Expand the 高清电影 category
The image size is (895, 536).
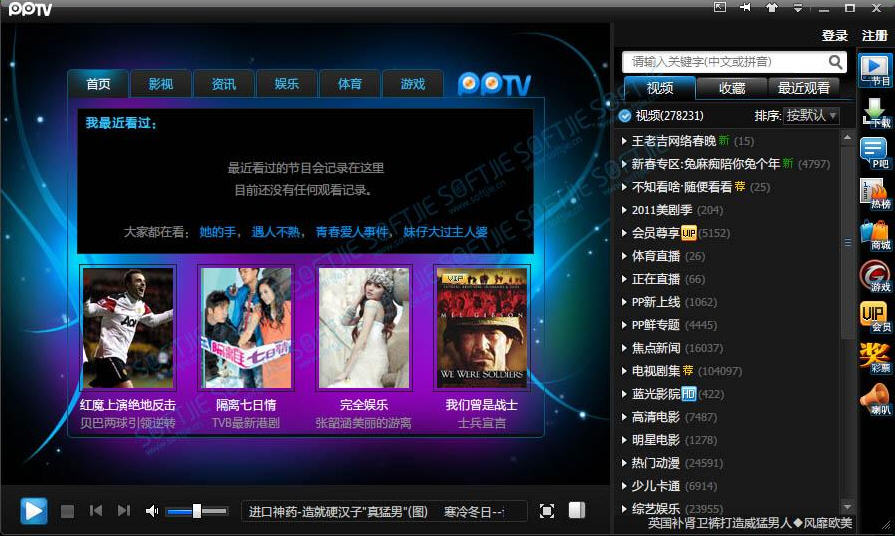pyautogui.click(x=623, y=417)
